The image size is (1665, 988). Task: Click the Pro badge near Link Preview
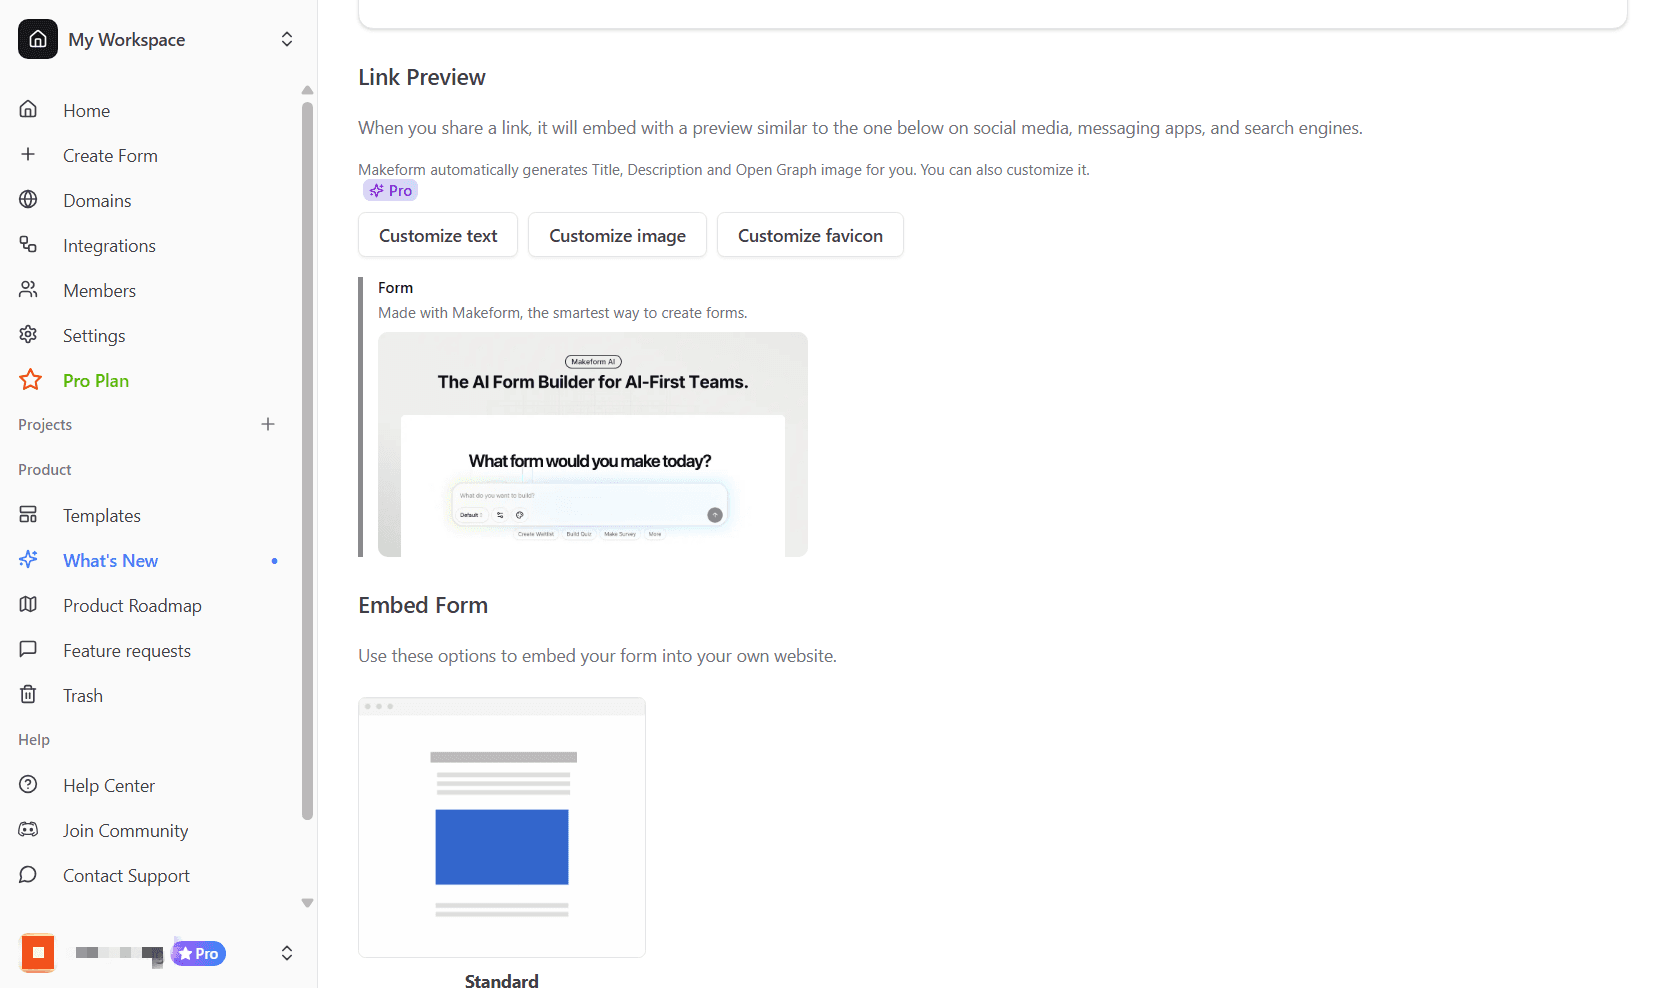point(389,189)
